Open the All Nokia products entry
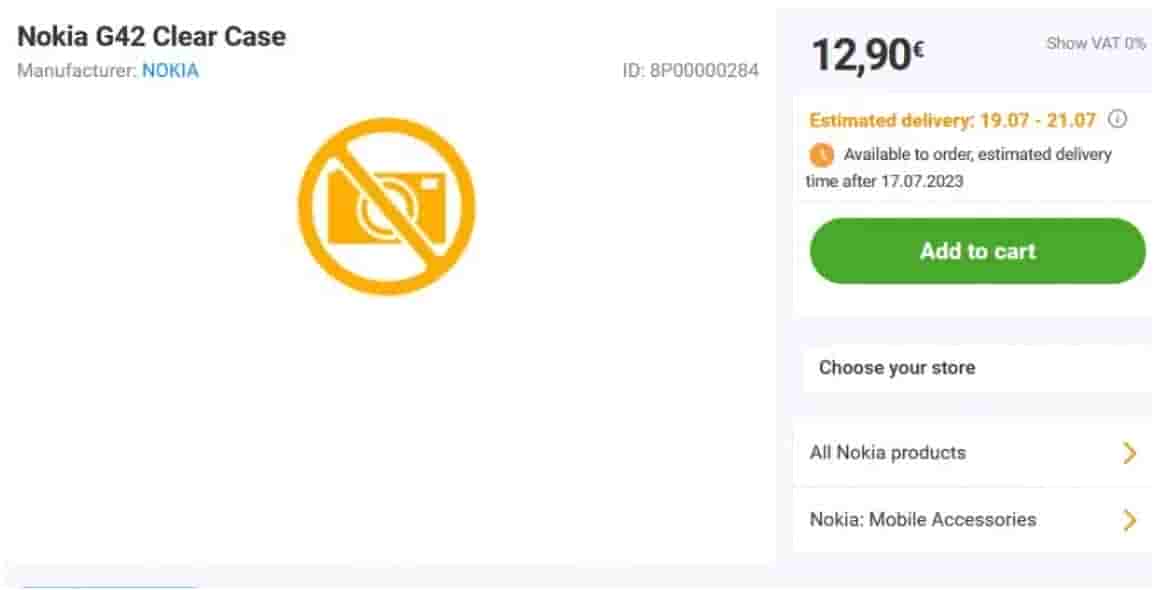 point(973,452)
